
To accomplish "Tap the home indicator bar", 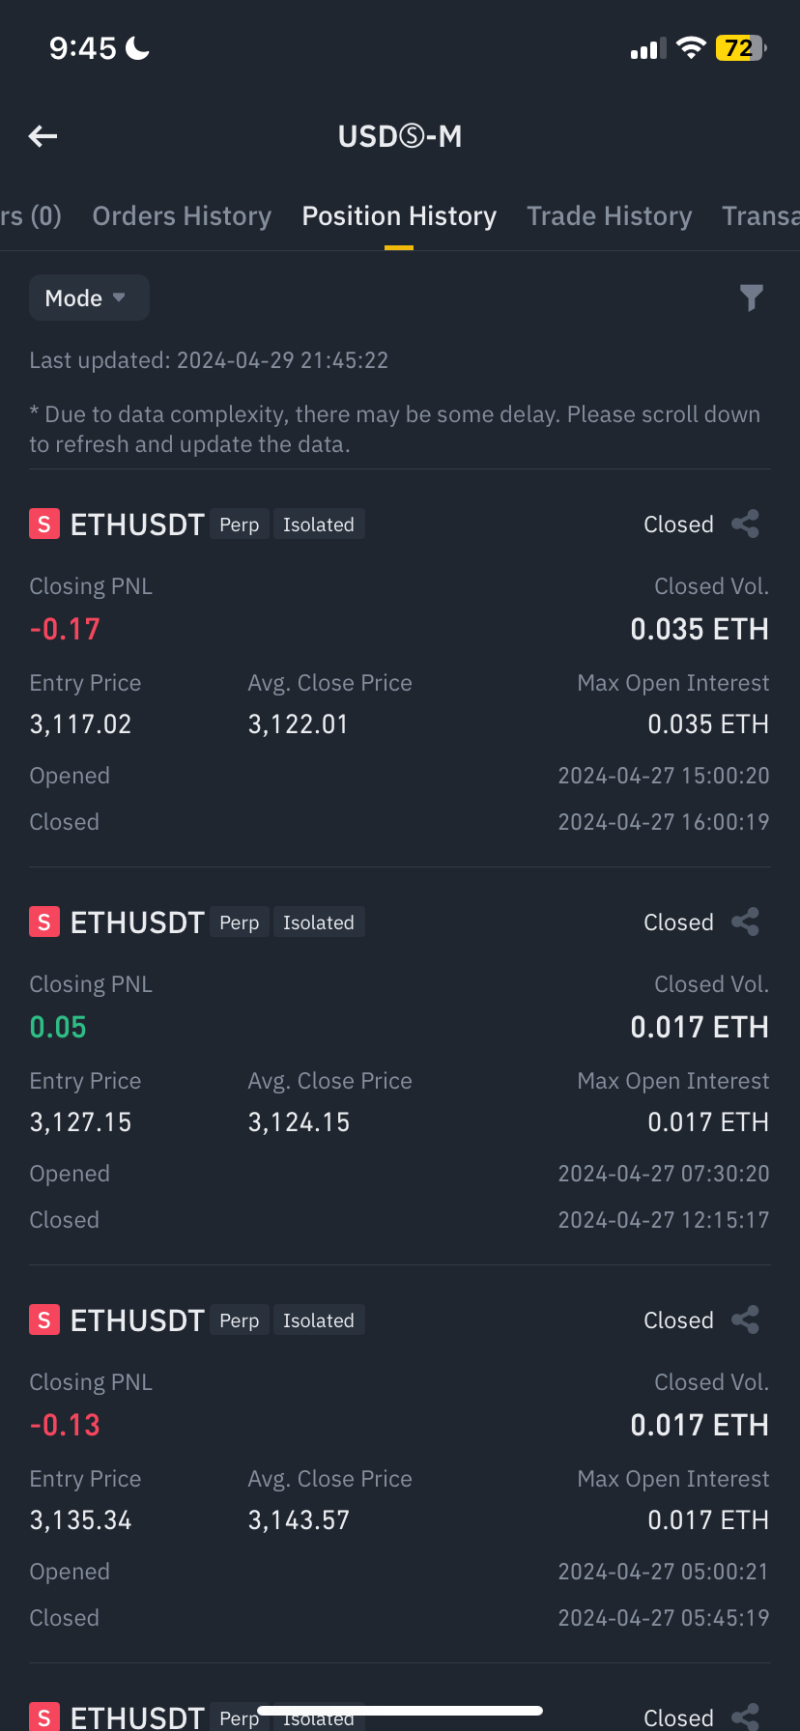I will tap(400, 1711).
